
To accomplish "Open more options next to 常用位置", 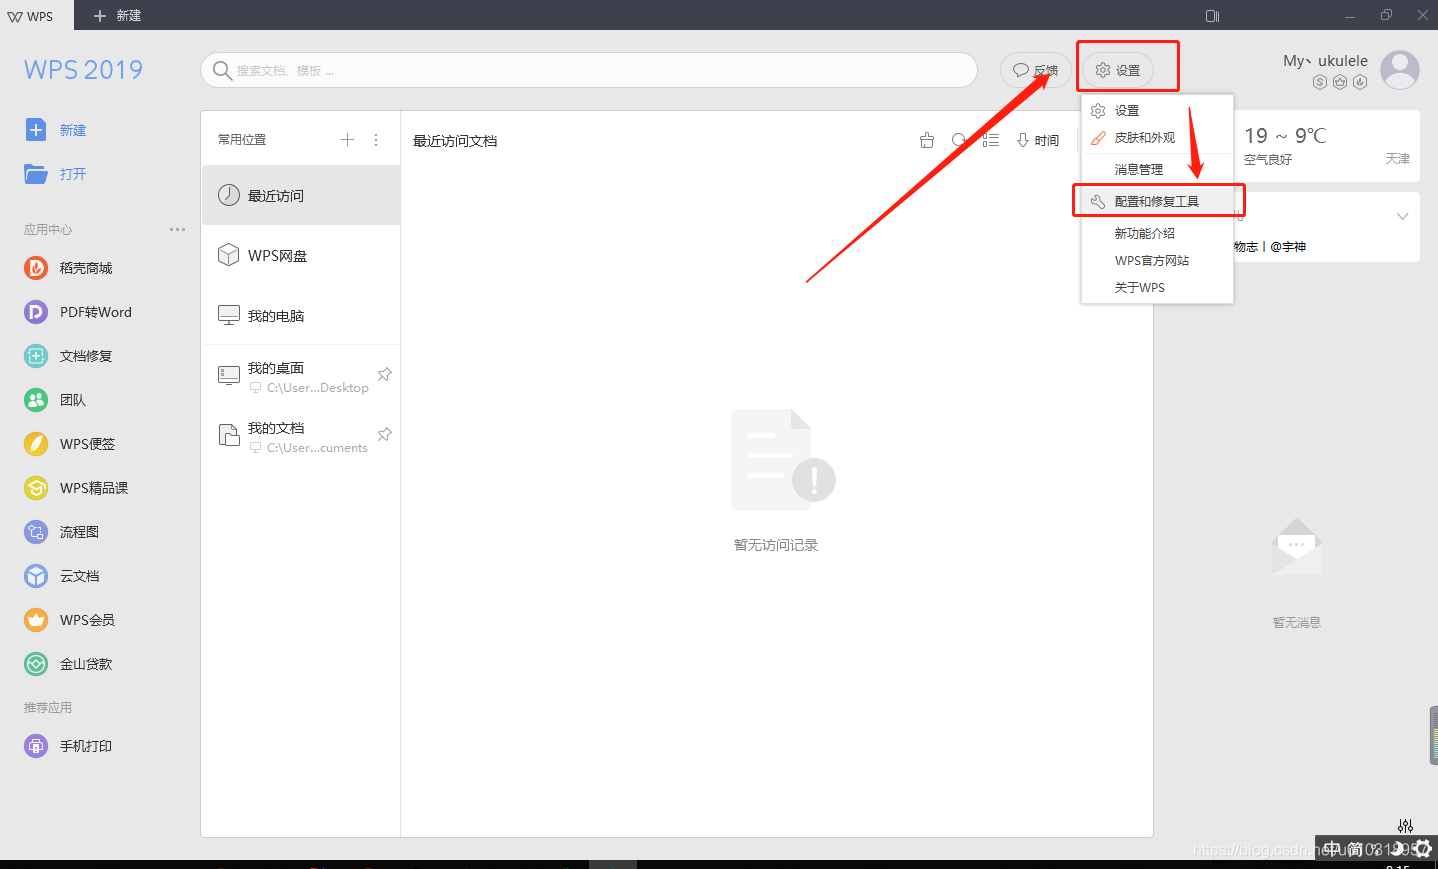I will [376, 140].
